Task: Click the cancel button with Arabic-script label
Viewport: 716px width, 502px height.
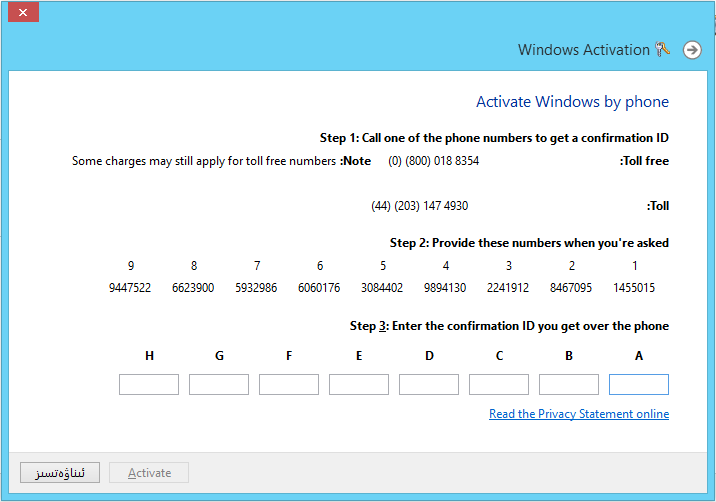Action: point(60,472)
